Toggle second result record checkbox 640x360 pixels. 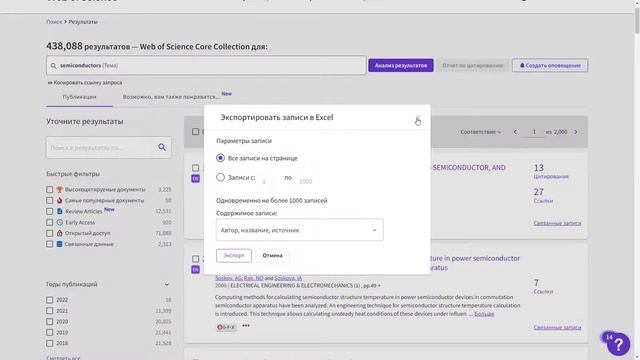pyautogui.click(x=196, y=259)
